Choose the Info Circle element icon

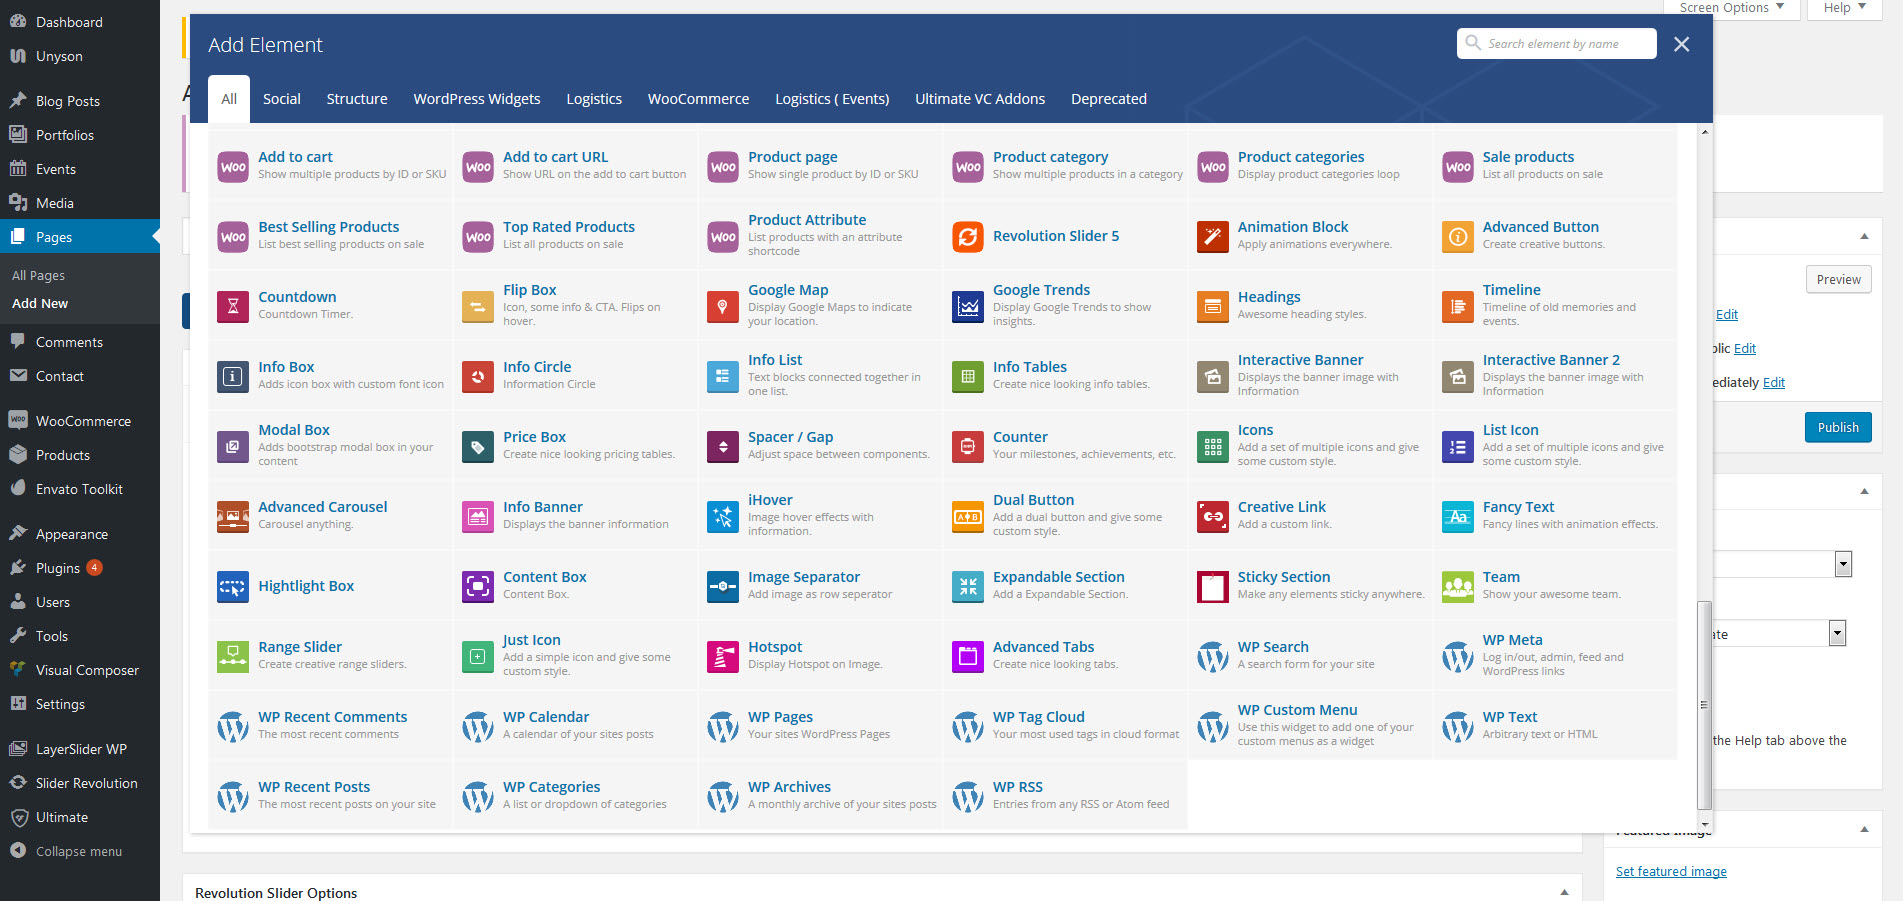(478, 376)
